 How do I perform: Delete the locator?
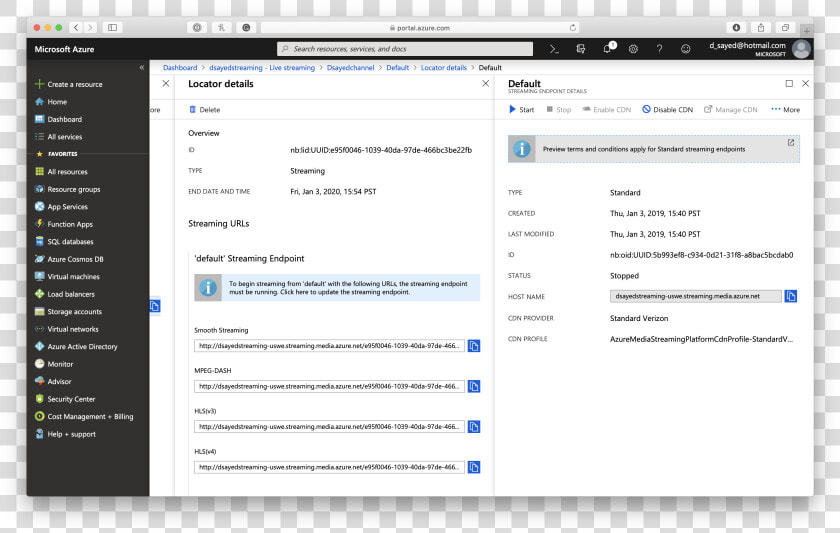[205, 109]
